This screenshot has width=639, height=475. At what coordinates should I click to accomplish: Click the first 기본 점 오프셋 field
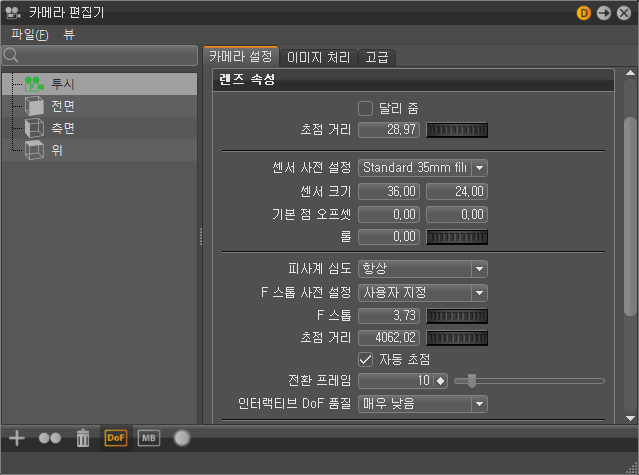[x=389, y=214]
